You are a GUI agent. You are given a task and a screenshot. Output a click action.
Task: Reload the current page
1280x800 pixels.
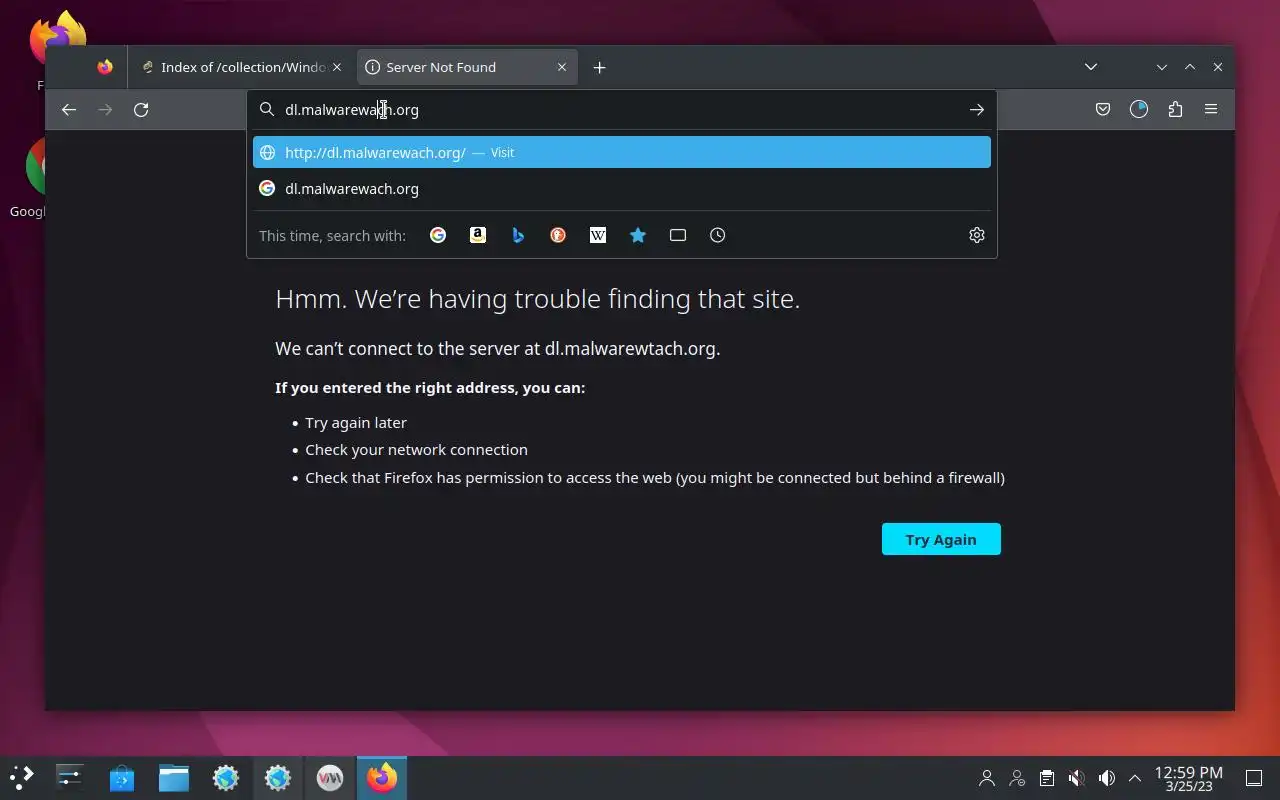[141, 110]
